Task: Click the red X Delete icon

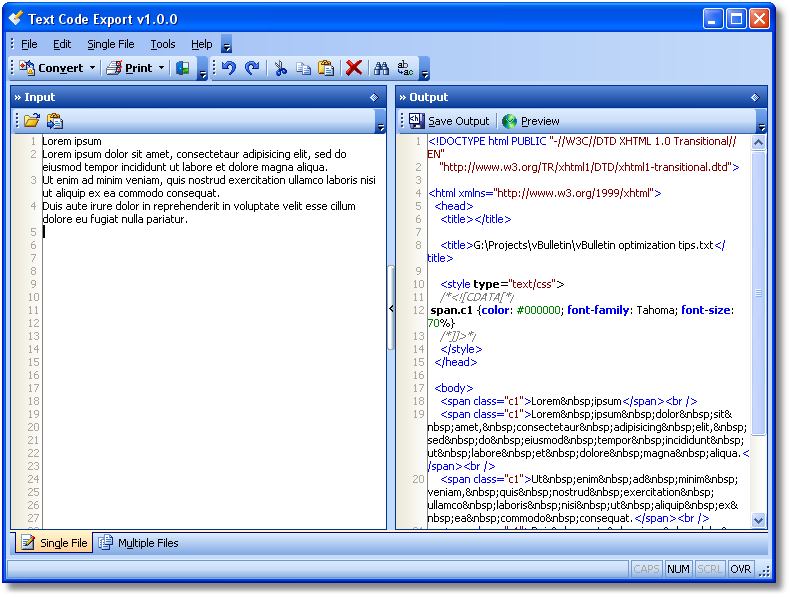Action: (354, 68)
